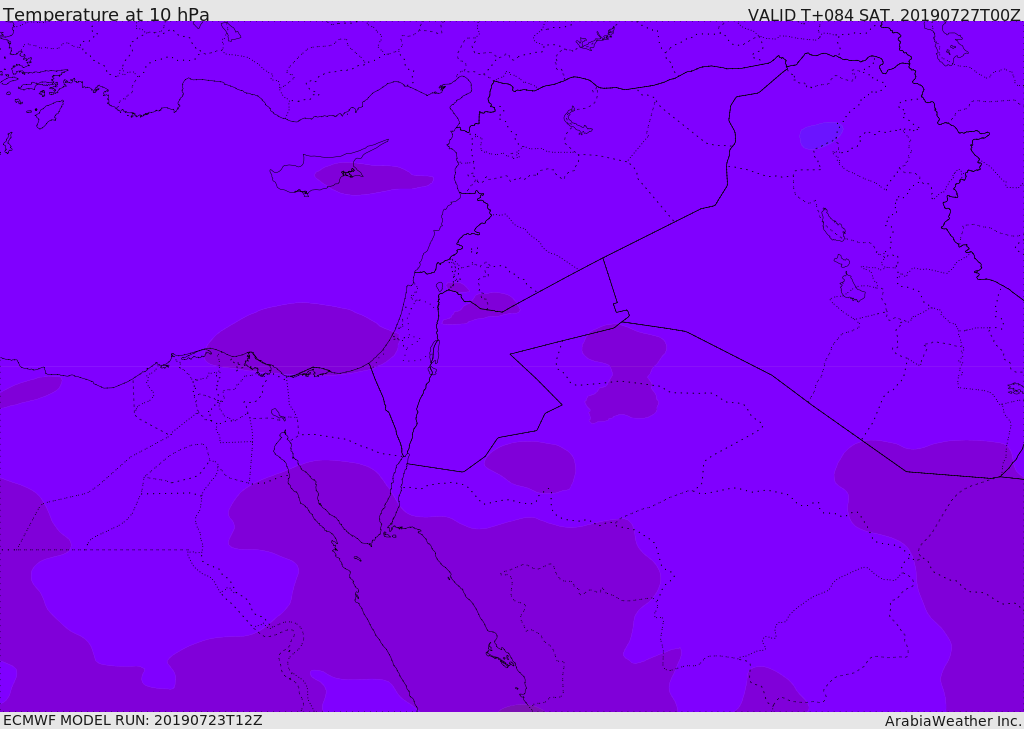Click the 'VALID T+084 SAT. 20190727T00Z' label
Image resolution: width=1024 pixels, height=729 pixels.
(x=884, y=15)
